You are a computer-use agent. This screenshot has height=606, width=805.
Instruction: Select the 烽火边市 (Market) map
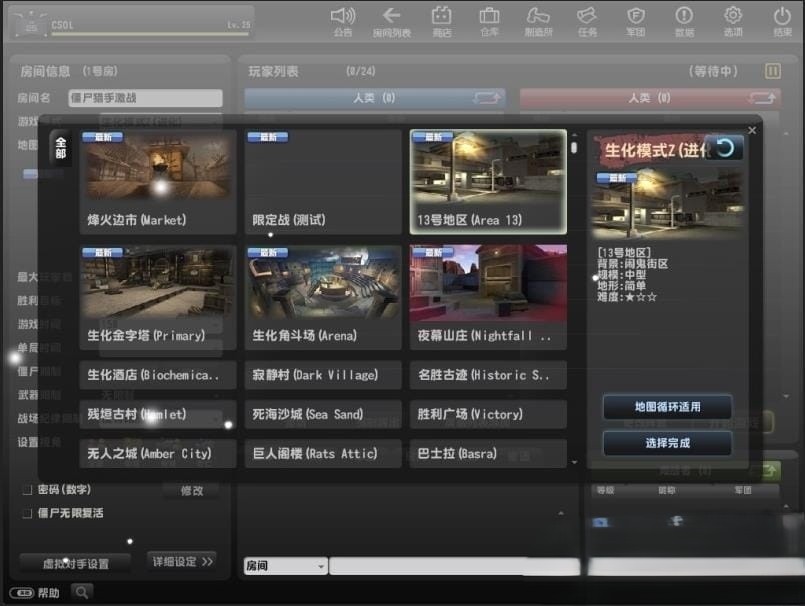pyautogui.click(x=158, y=182)
